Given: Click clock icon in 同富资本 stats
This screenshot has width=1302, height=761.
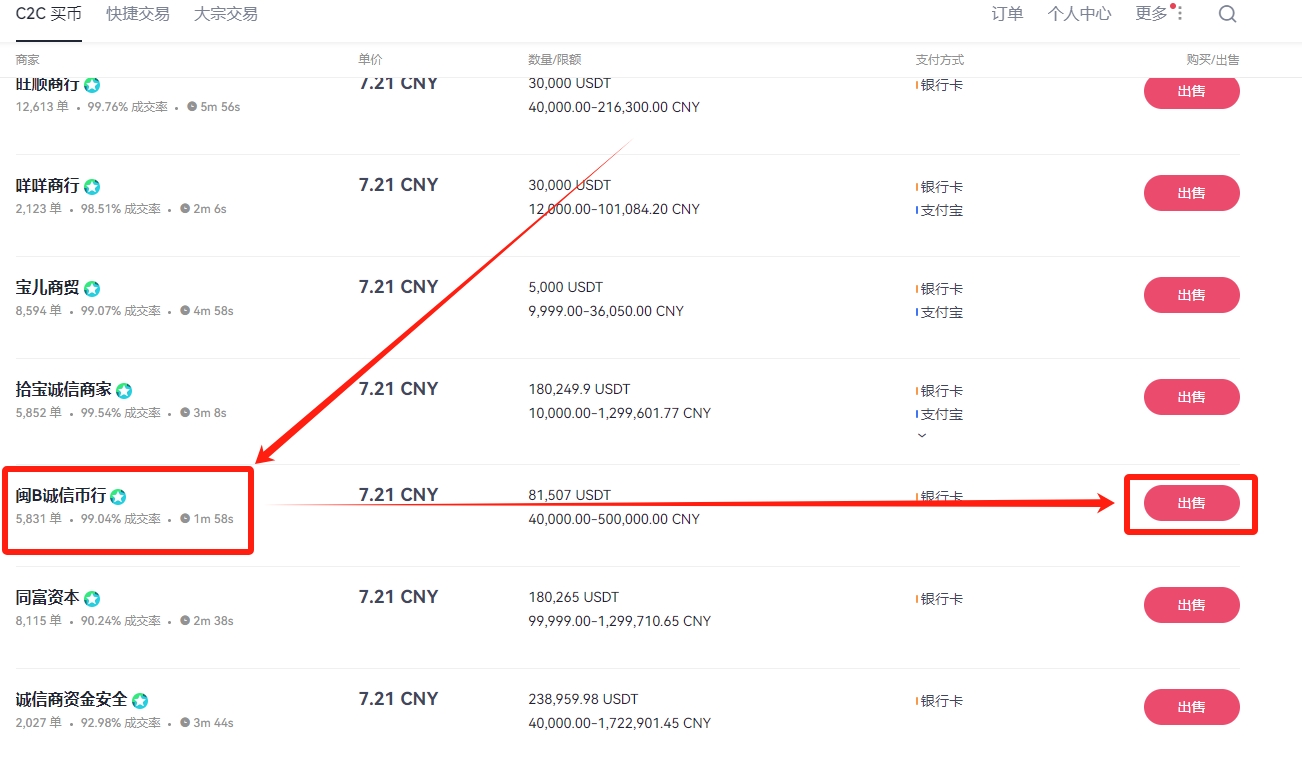Looking at the screenshot, I should tap(185, 621).
